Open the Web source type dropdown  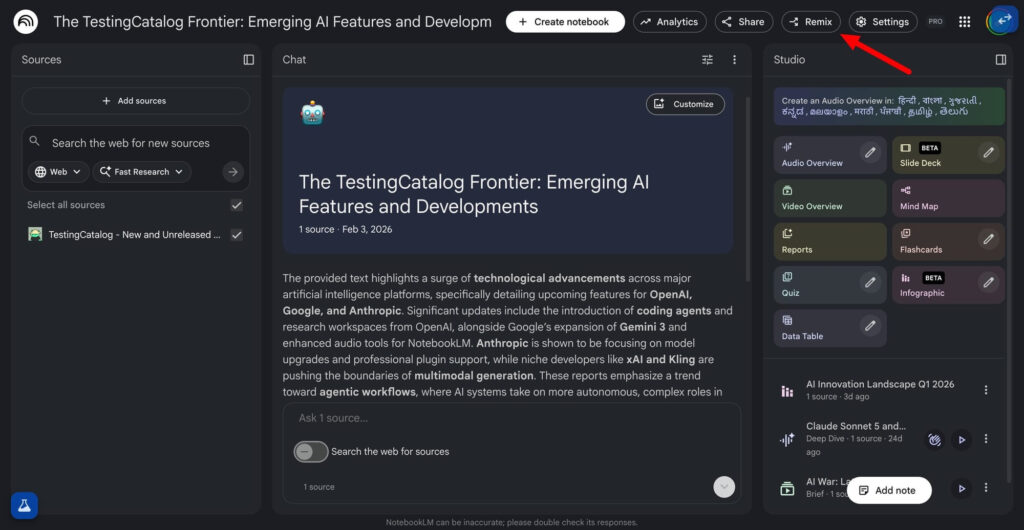[58, 172]
